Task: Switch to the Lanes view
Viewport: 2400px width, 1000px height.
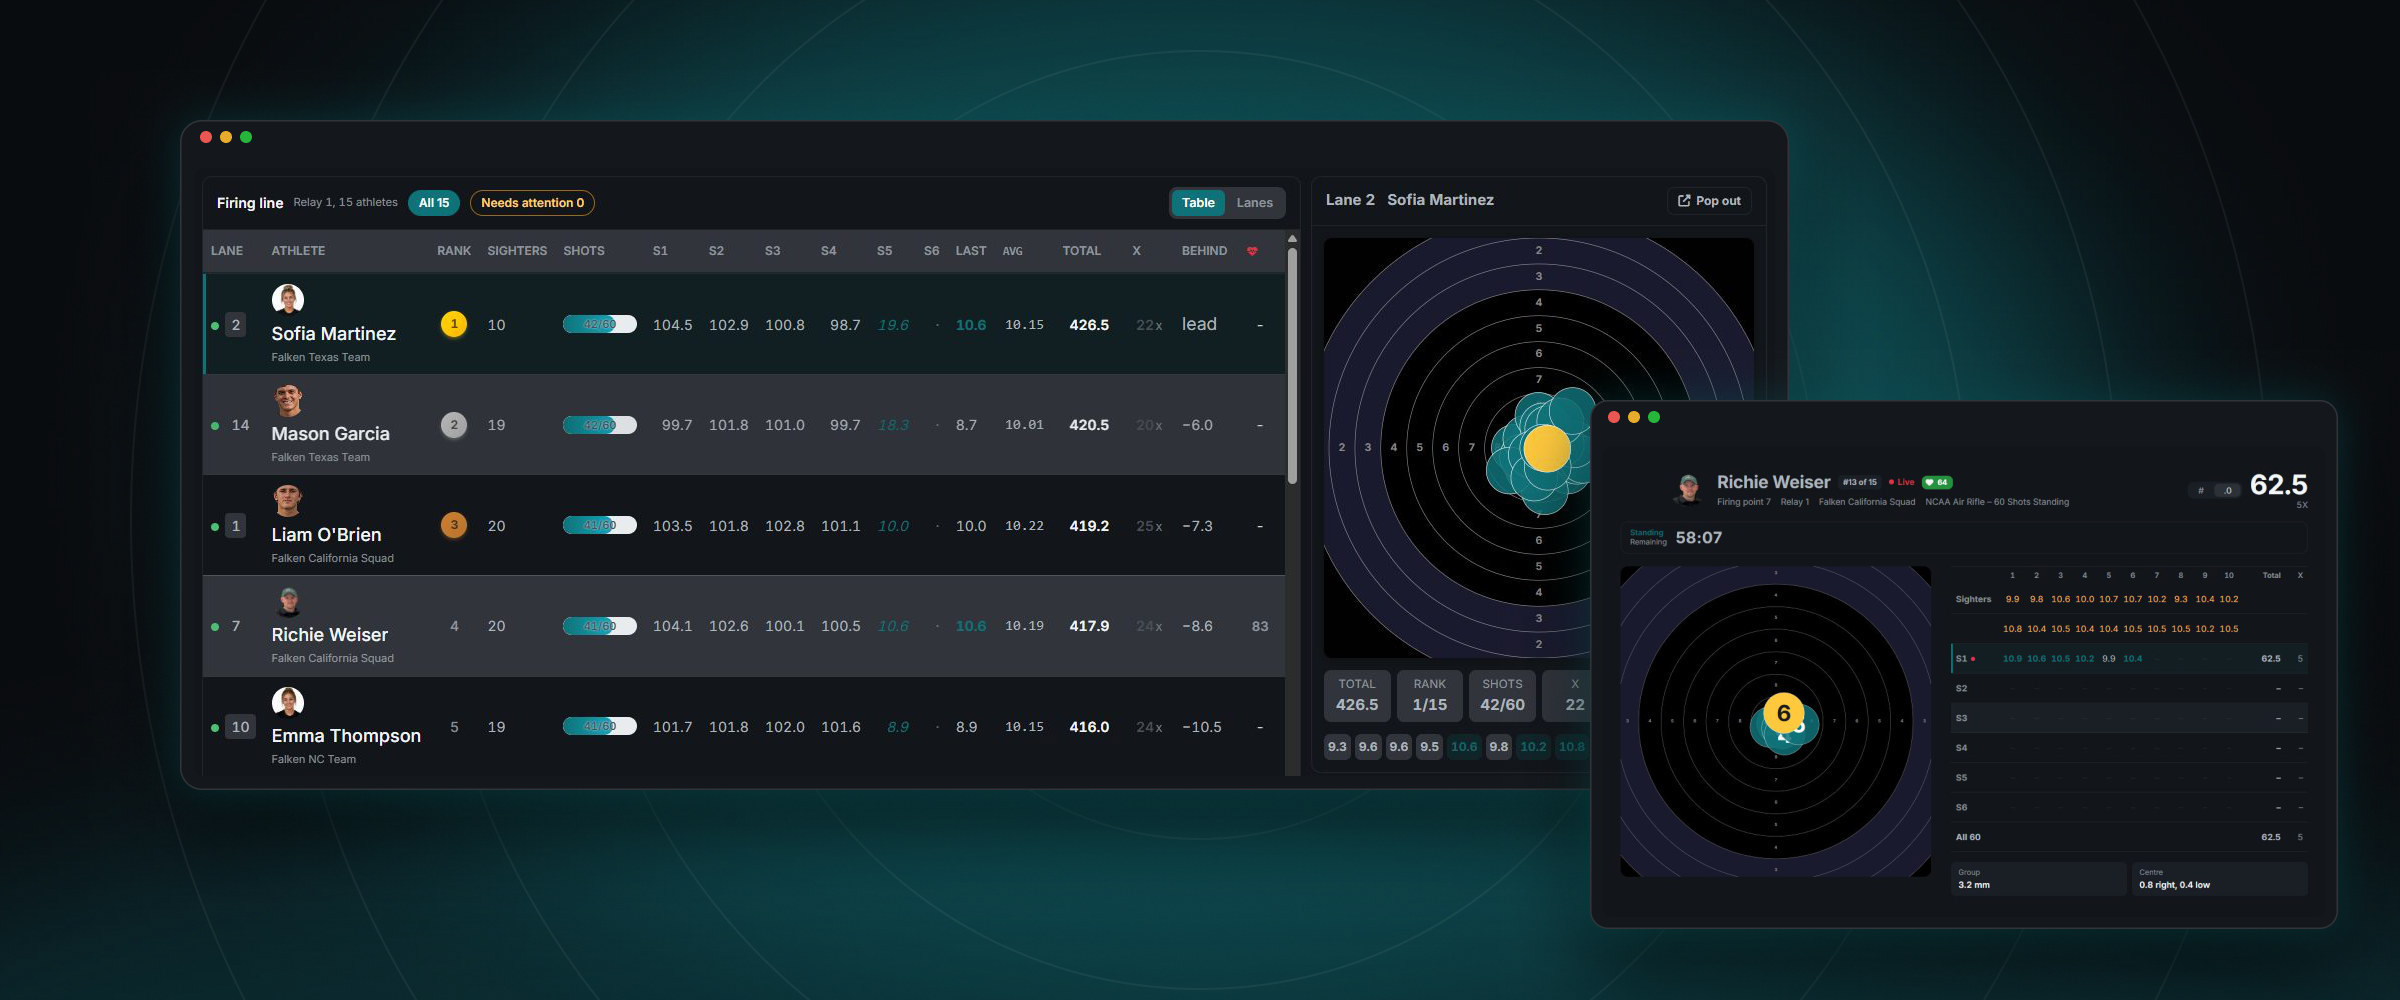Action: [x=1254, y=203]
